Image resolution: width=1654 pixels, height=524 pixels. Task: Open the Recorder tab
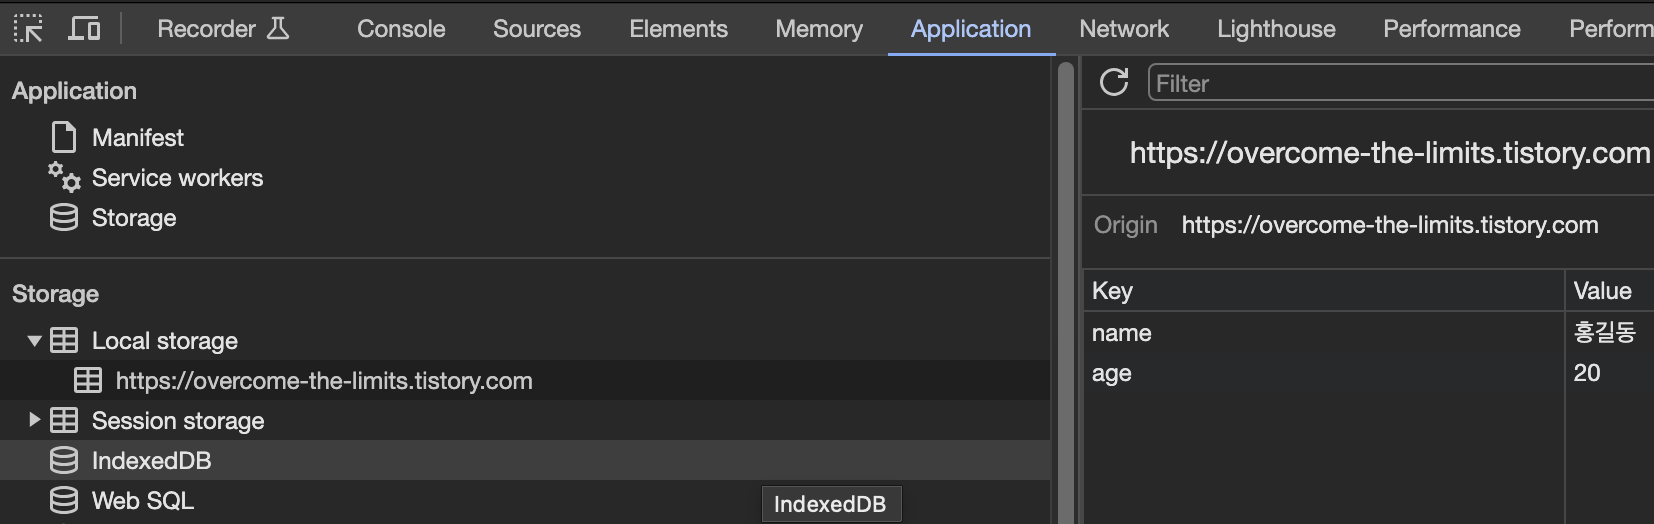223,29
